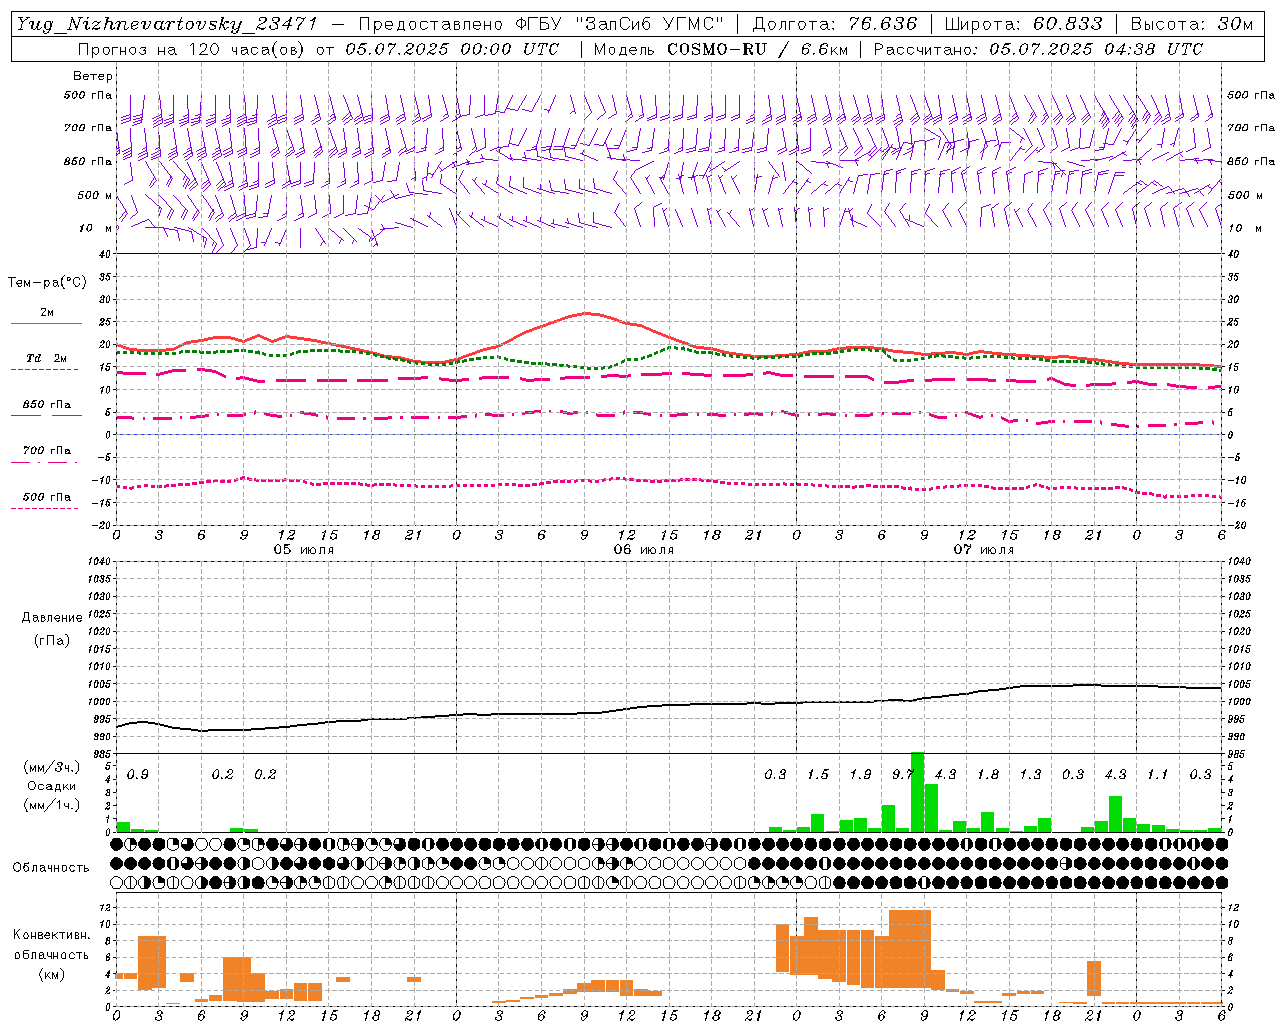This screenshot has height=1024, width=1280.
Task: Click the '1.5' precipitation amount value
Action: click(817, 775)
